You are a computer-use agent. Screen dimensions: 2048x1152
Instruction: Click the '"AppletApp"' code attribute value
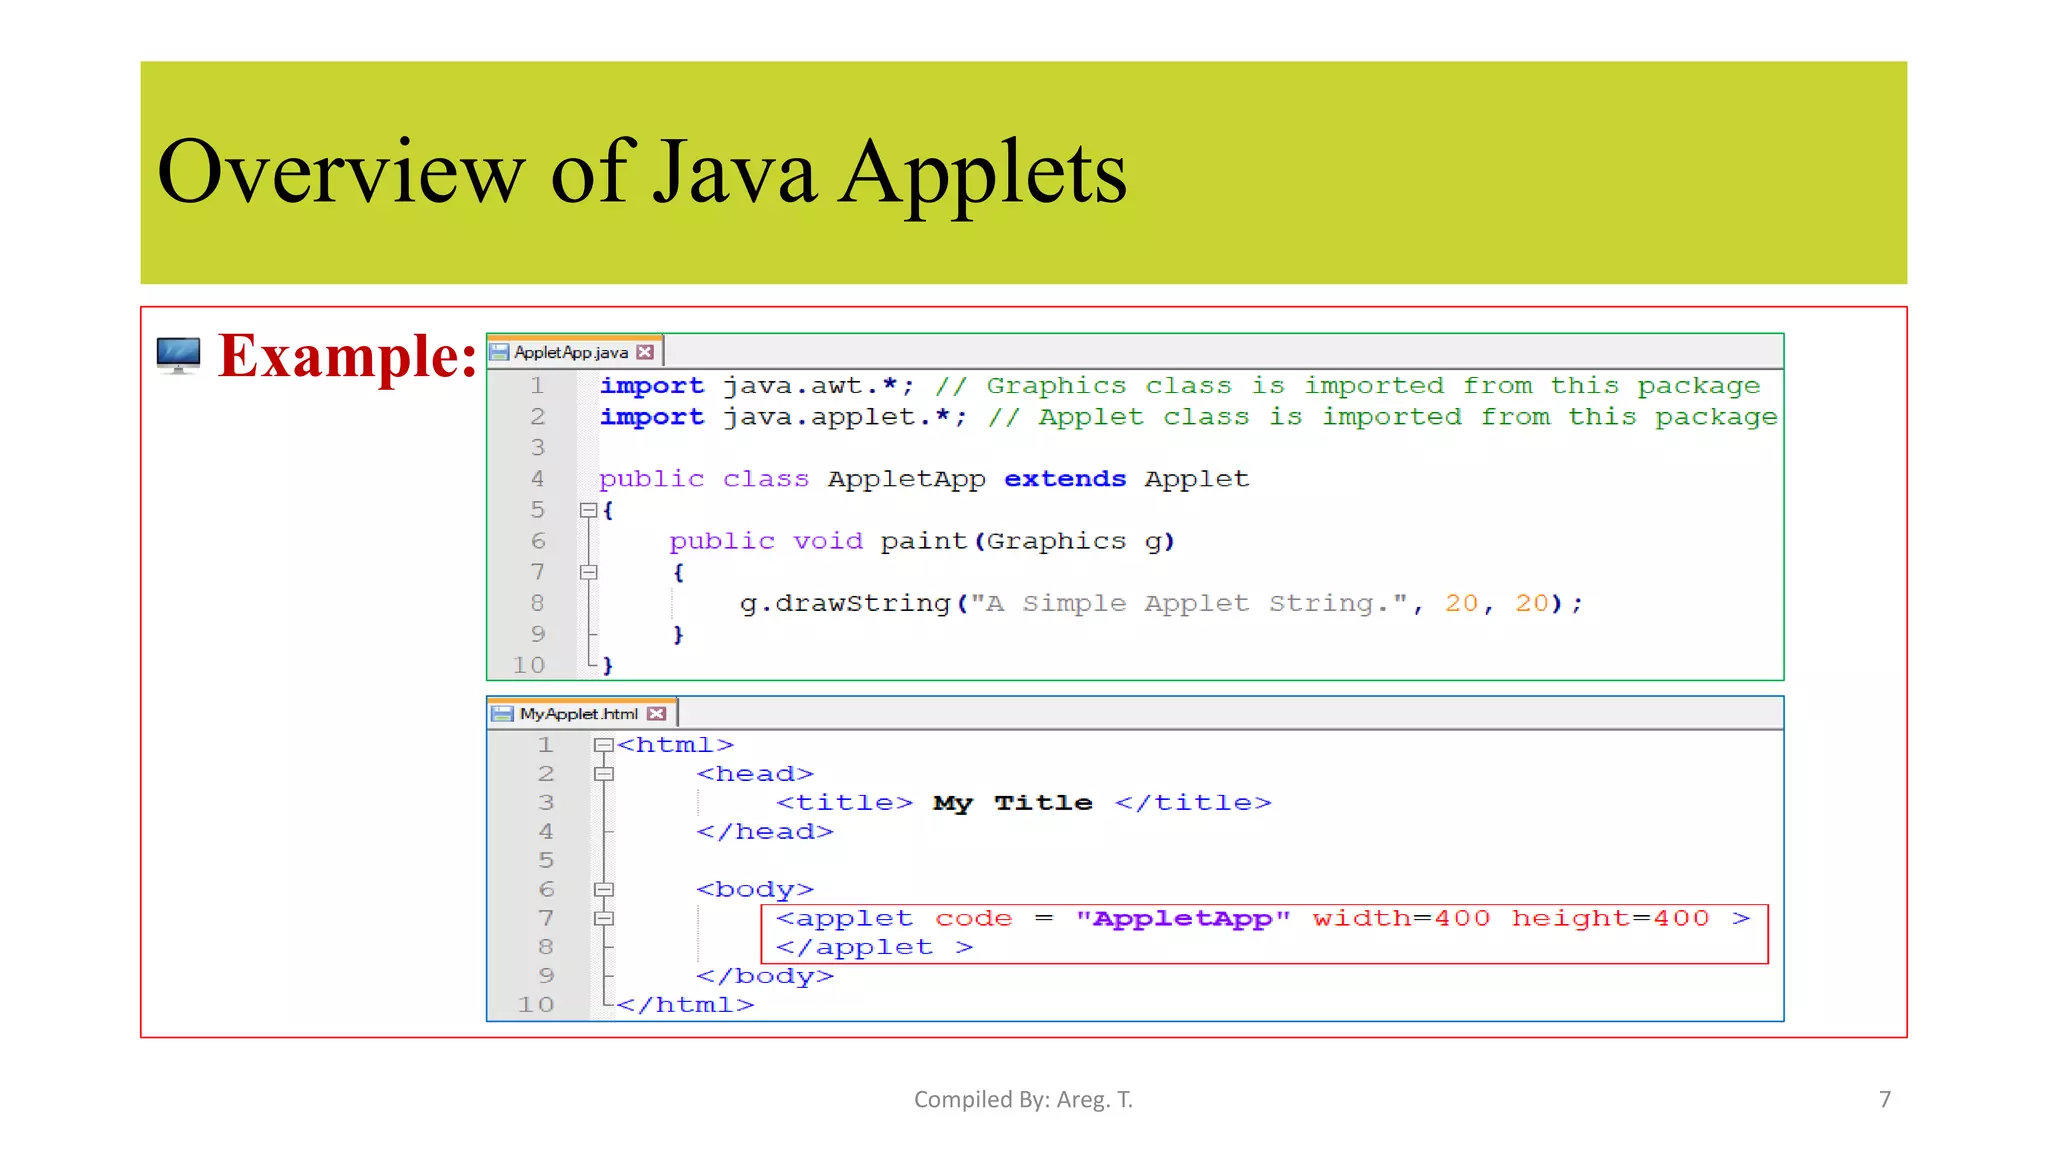click(x=1183, y=918)
